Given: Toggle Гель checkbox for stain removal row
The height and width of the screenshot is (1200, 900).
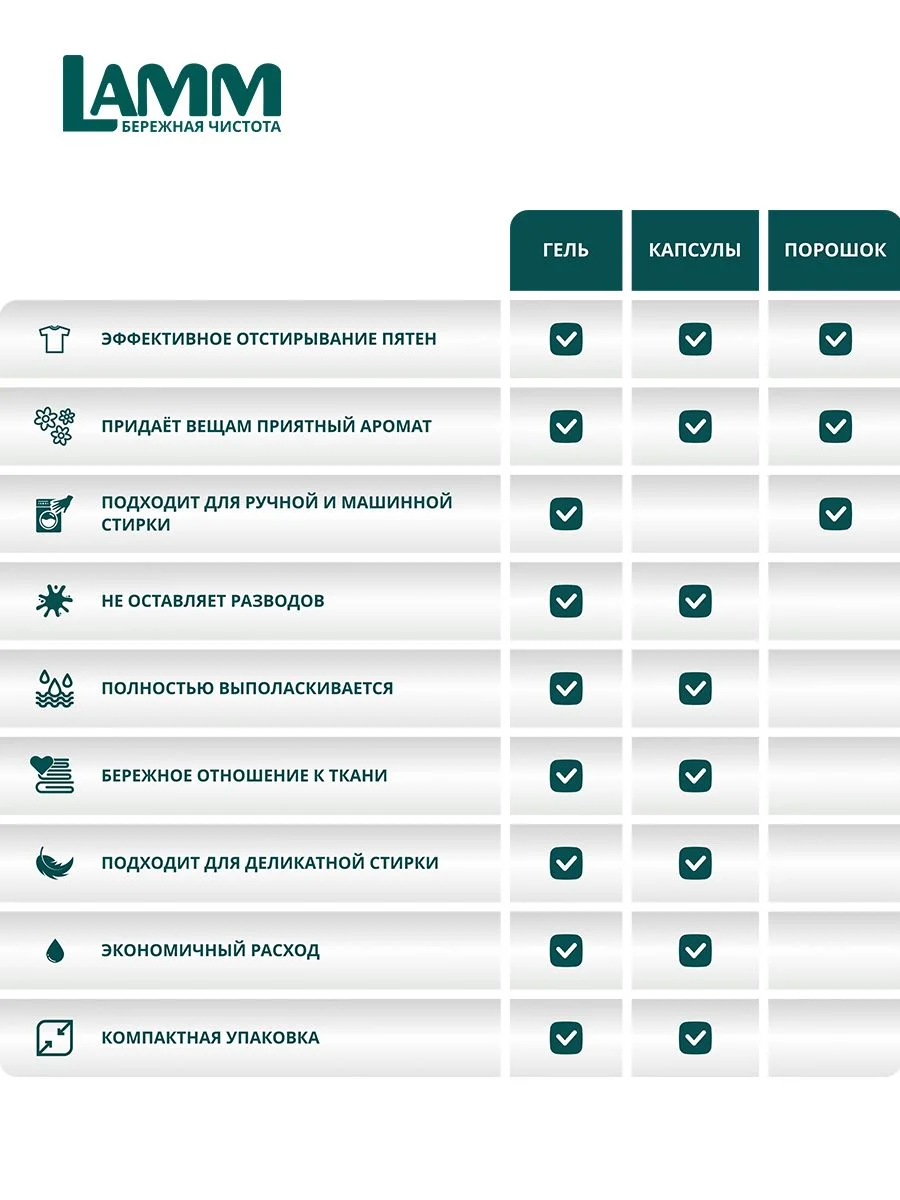Looking at the screenshot, I should tap(566, 339).
